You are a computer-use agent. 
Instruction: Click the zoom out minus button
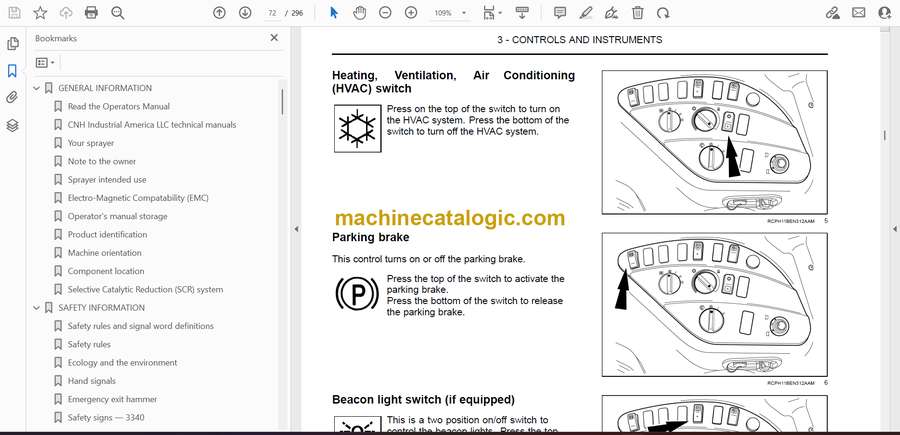(385, 13)
